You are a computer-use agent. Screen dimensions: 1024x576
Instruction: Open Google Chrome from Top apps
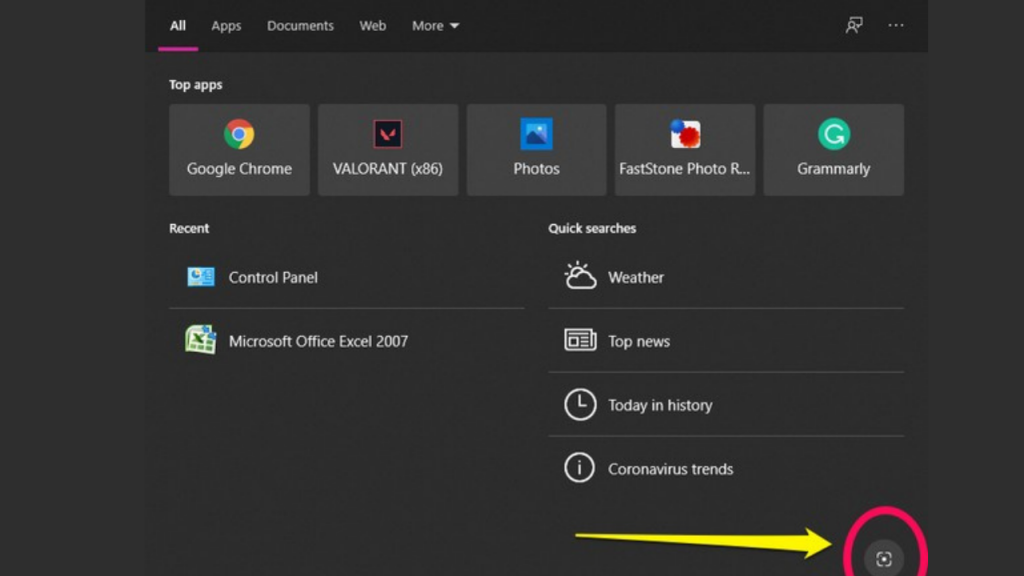point(239,150)
